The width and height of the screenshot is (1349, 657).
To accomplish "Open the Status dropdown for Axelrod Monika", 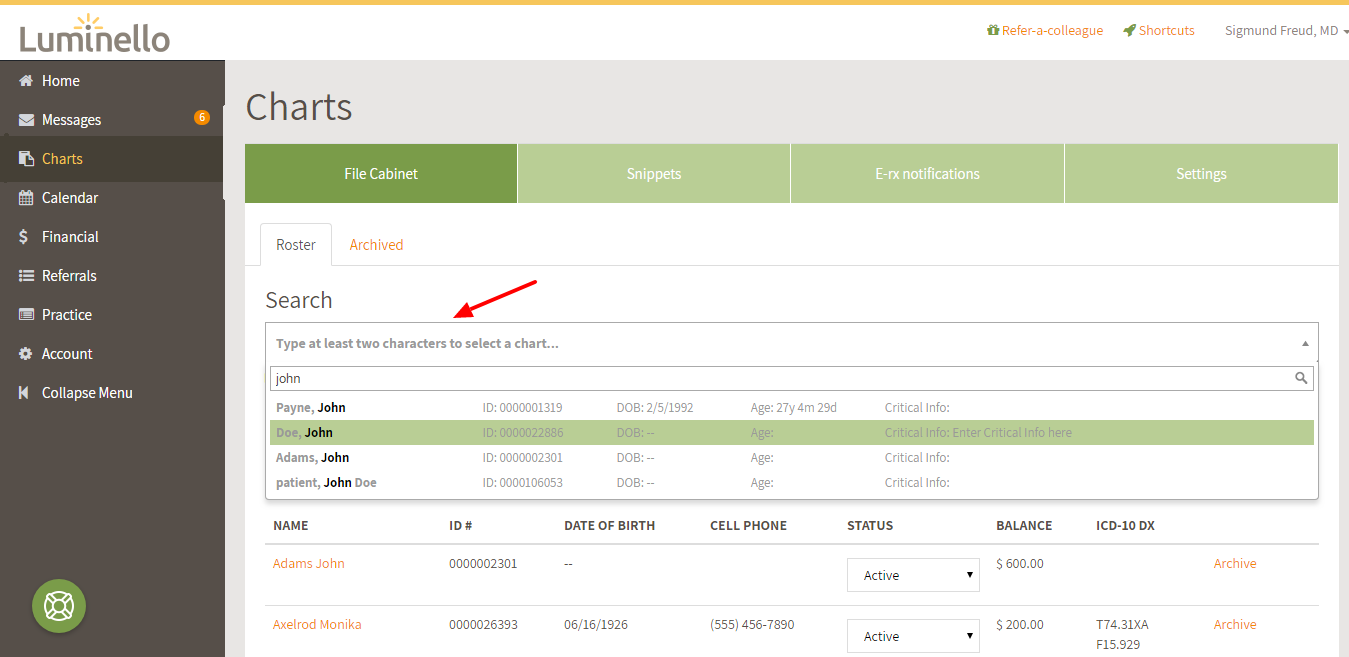I will pyautogui.click(x=913, y=636).
